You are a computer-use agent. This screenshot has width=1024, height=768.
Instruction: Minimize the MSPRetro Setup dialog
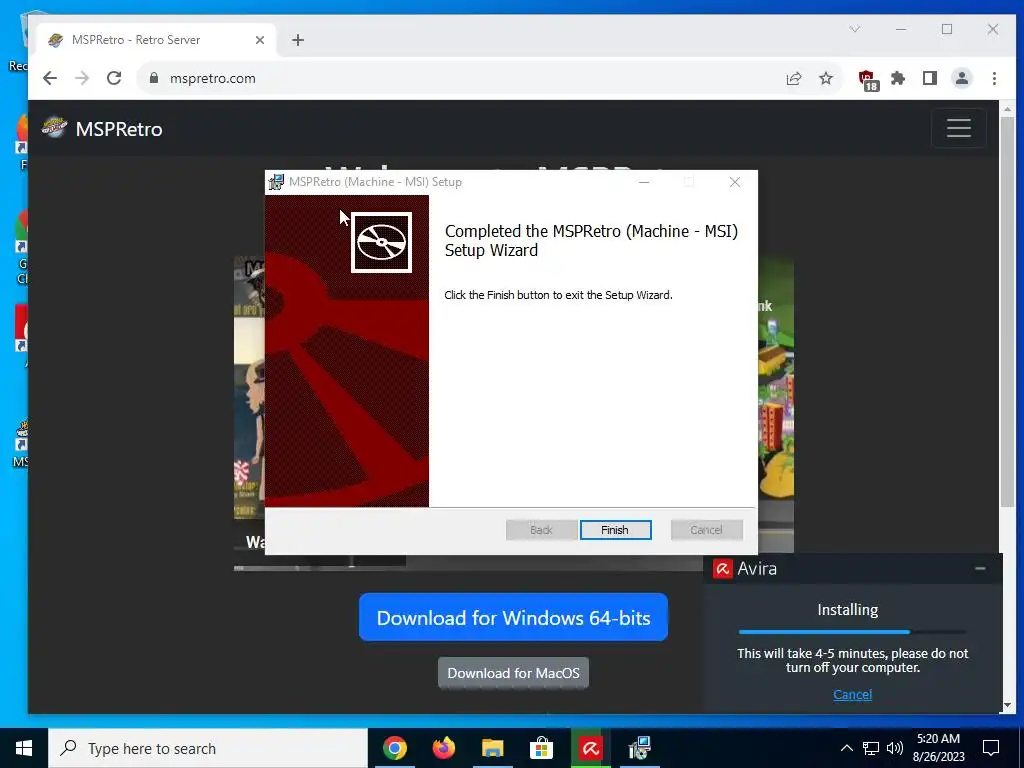(644, 182)
